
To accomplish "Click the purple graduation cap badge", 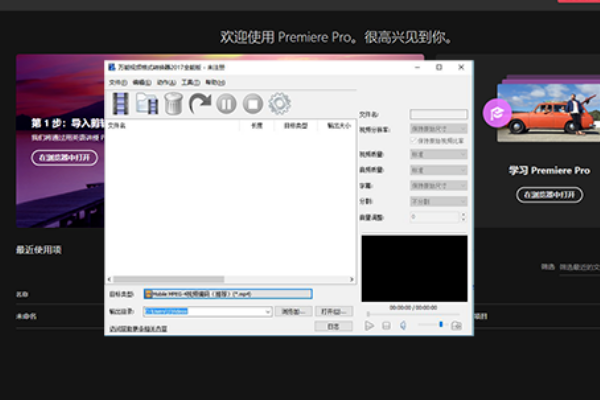I will [497, 113].
